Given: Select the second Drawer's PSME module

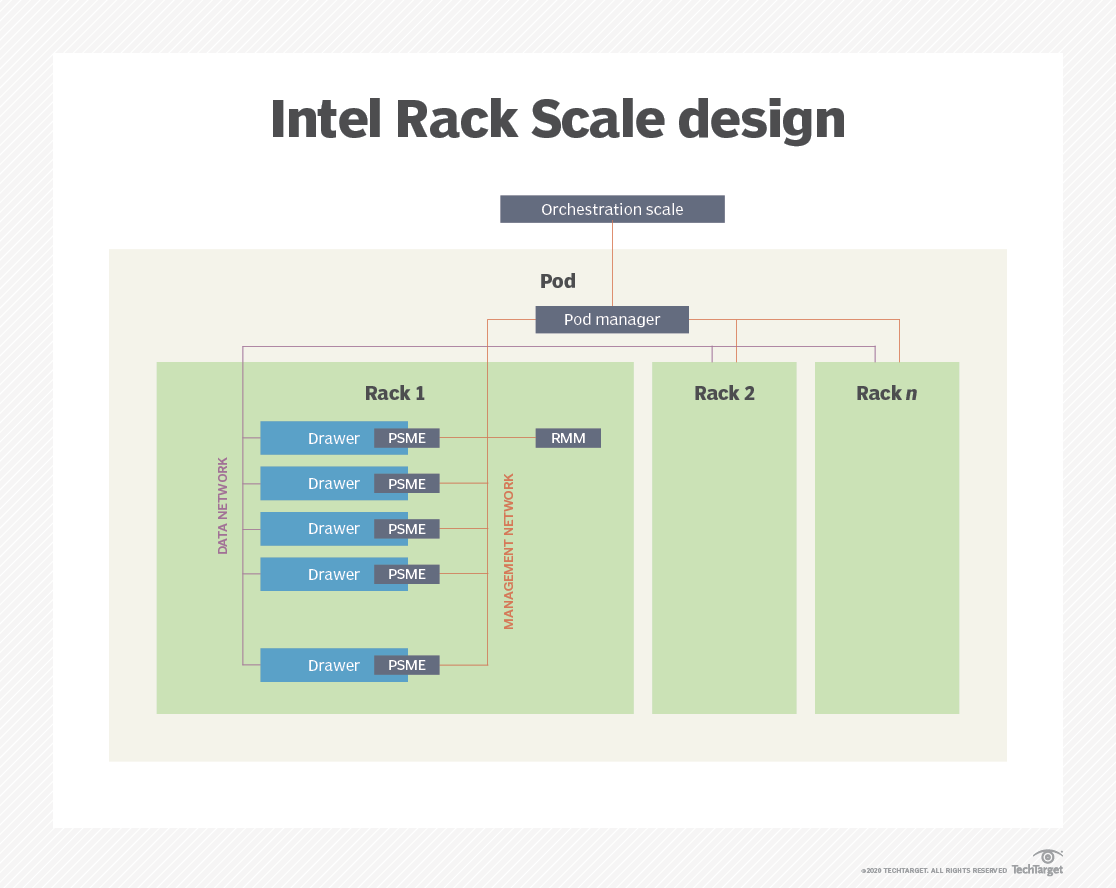Looking at the screenshot, I should point(407,483).
